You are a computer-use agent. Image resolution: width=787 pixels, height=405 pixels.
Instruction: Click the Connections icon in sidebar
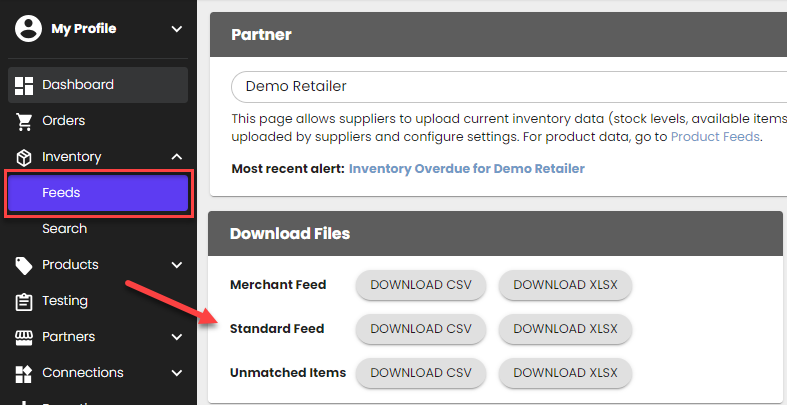[25, 373]
